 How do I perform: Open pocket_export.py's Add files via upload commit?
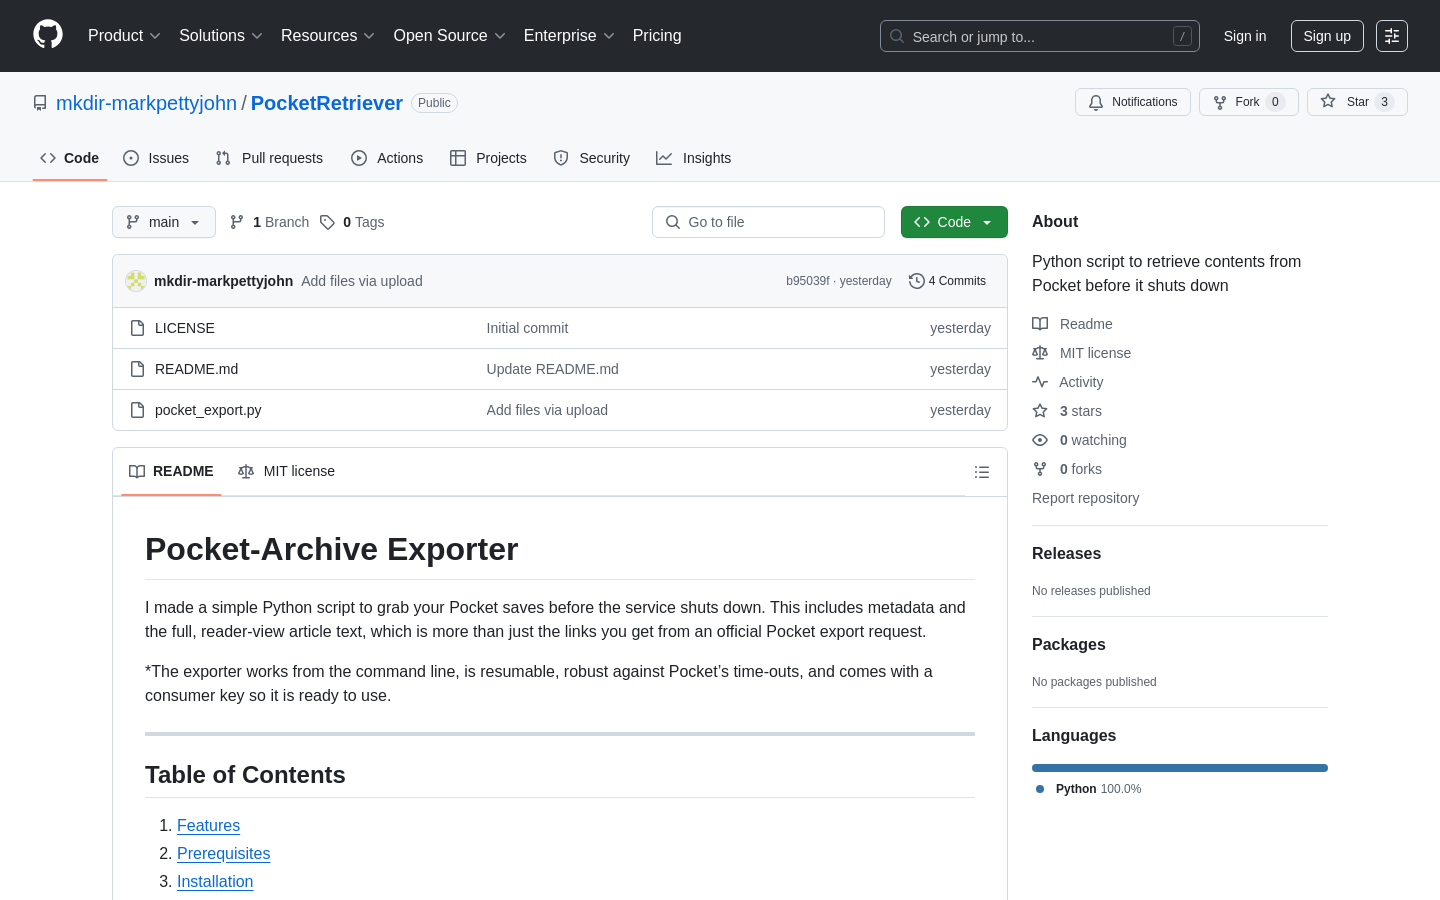(547, 410)
